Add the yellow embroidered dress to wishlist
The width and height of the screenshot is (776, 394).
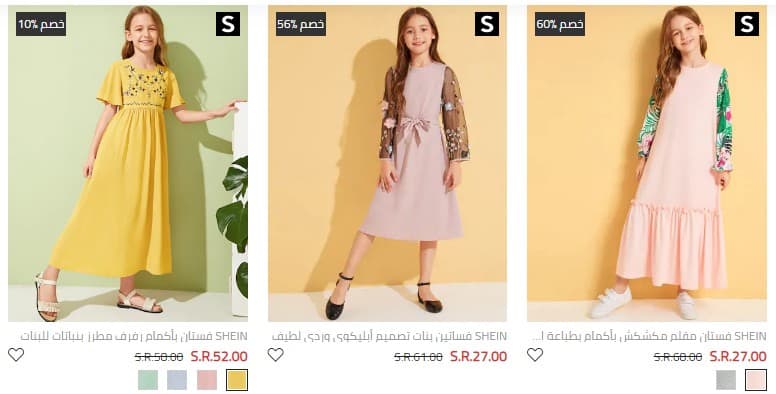click(x=16, y=354)
